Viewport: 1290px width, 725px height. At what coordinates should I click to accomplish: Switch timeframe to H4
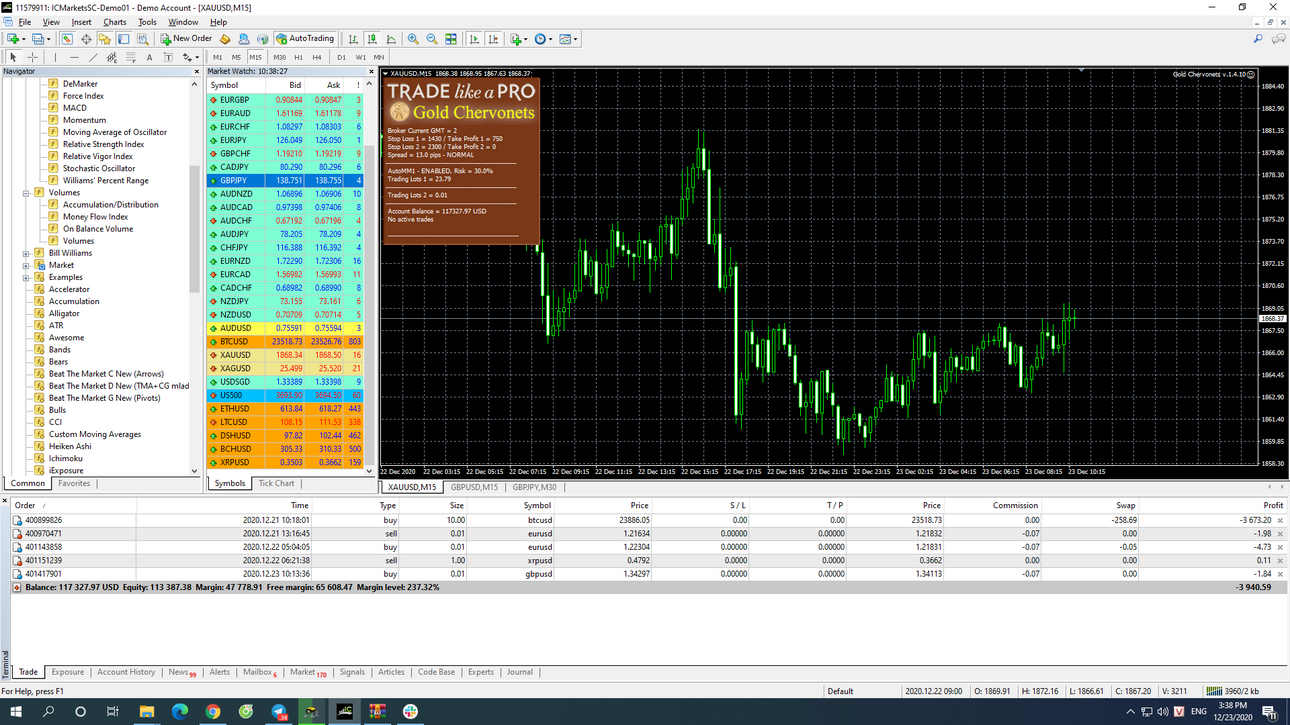317,57
